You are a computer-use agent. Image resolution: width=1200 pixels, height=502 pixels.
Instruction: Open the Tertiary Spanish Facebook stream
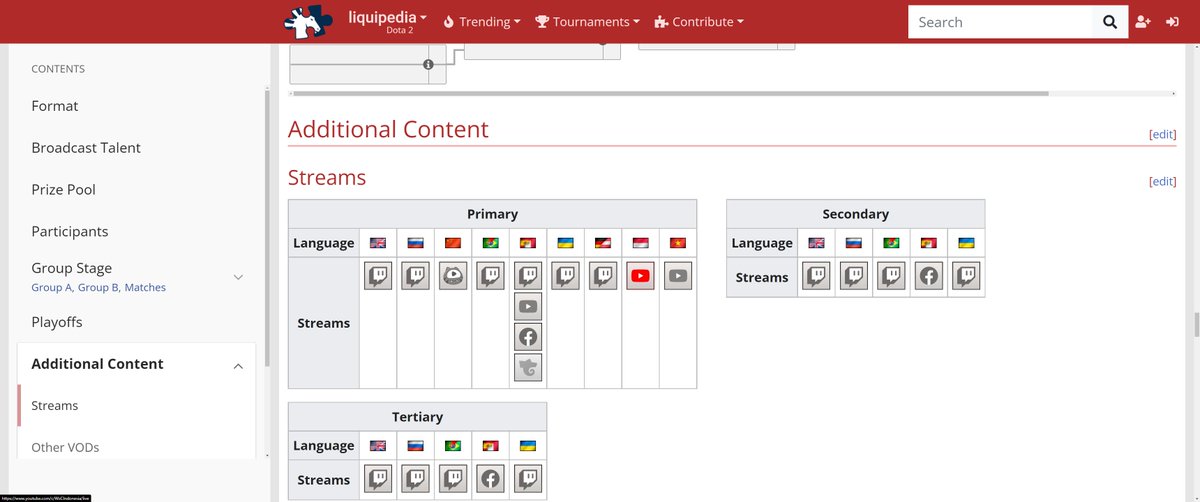click(x=491, y=479)
